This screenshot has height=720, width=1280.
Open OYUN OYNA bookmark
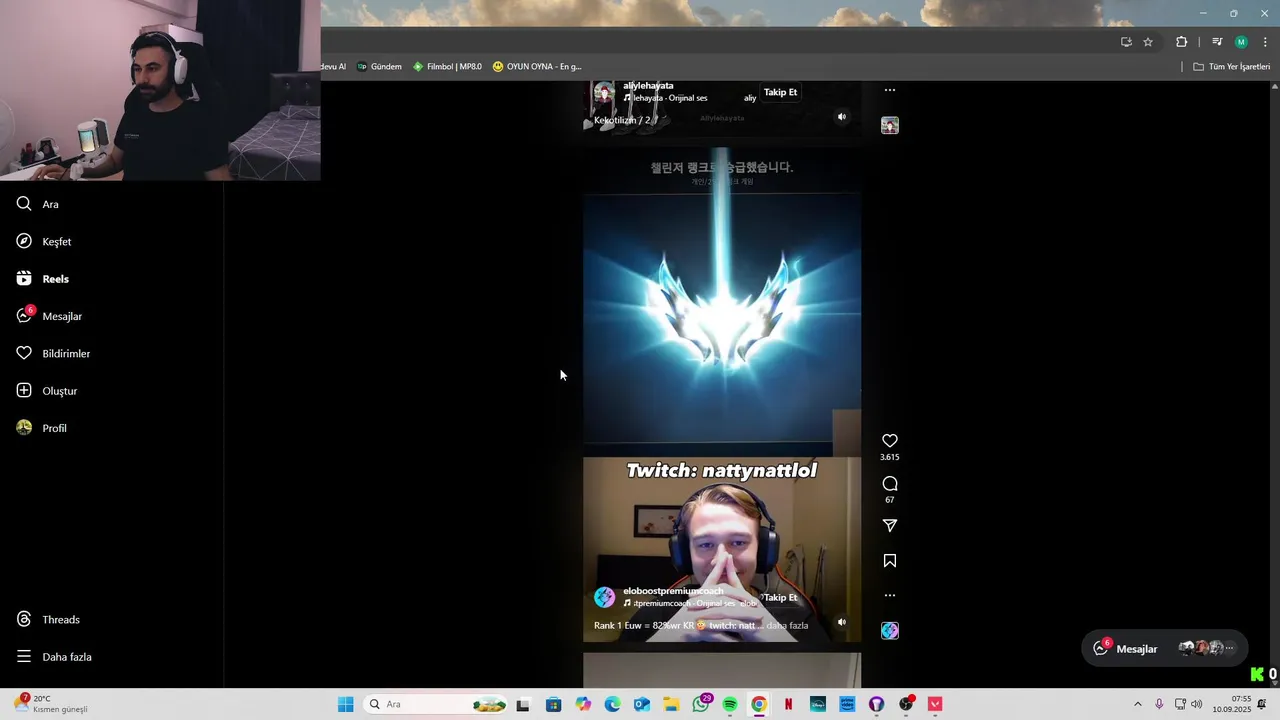(x=537, y=67)
